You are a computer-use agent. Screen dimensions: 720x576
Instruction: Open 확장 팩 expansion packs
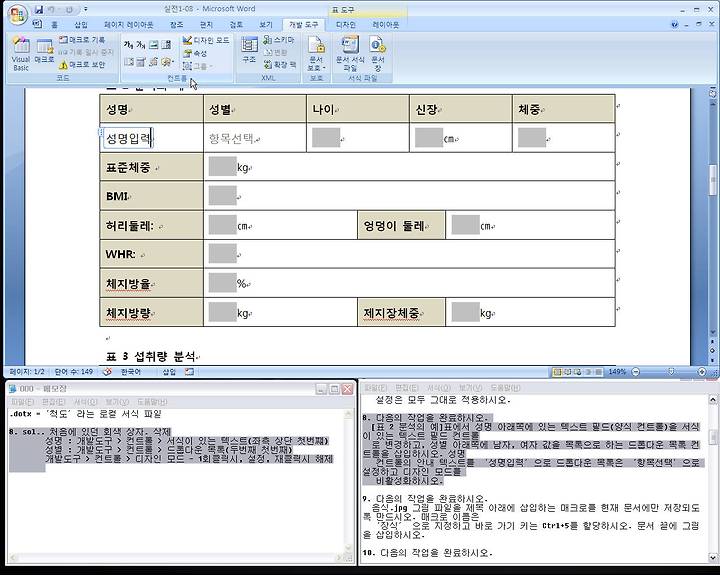click(280, 65)
